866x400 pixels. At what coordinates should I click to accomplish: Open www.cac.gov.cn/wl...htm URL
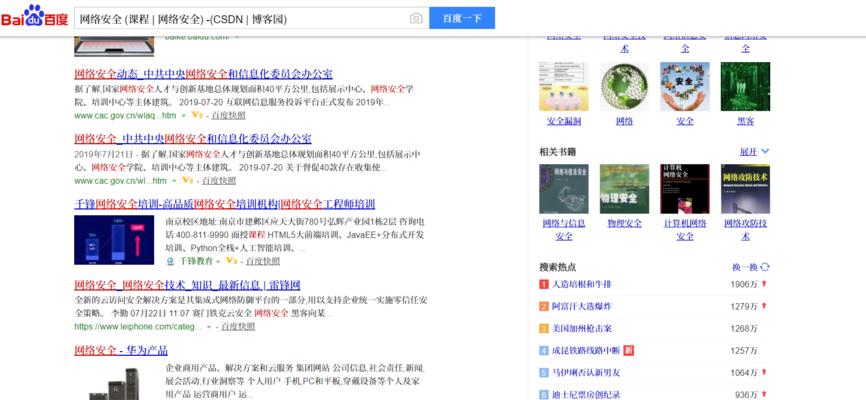(x=120, y=181)
